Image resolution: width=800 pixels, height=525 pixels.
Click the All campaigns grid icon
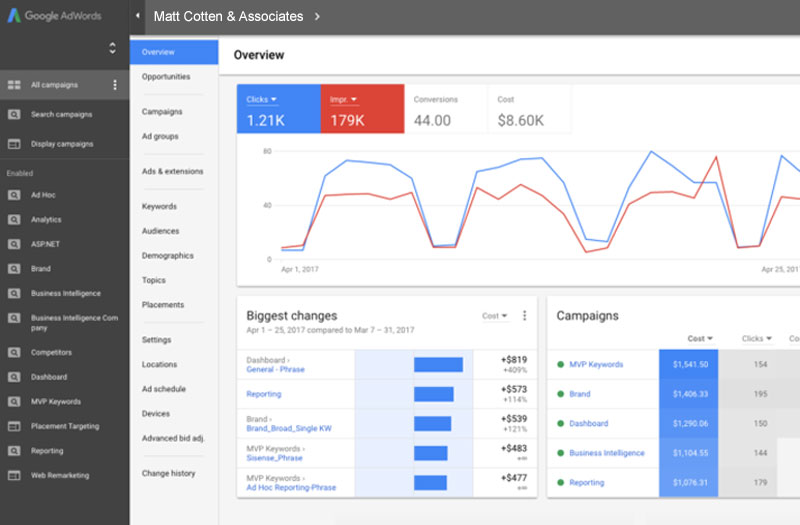14,85
